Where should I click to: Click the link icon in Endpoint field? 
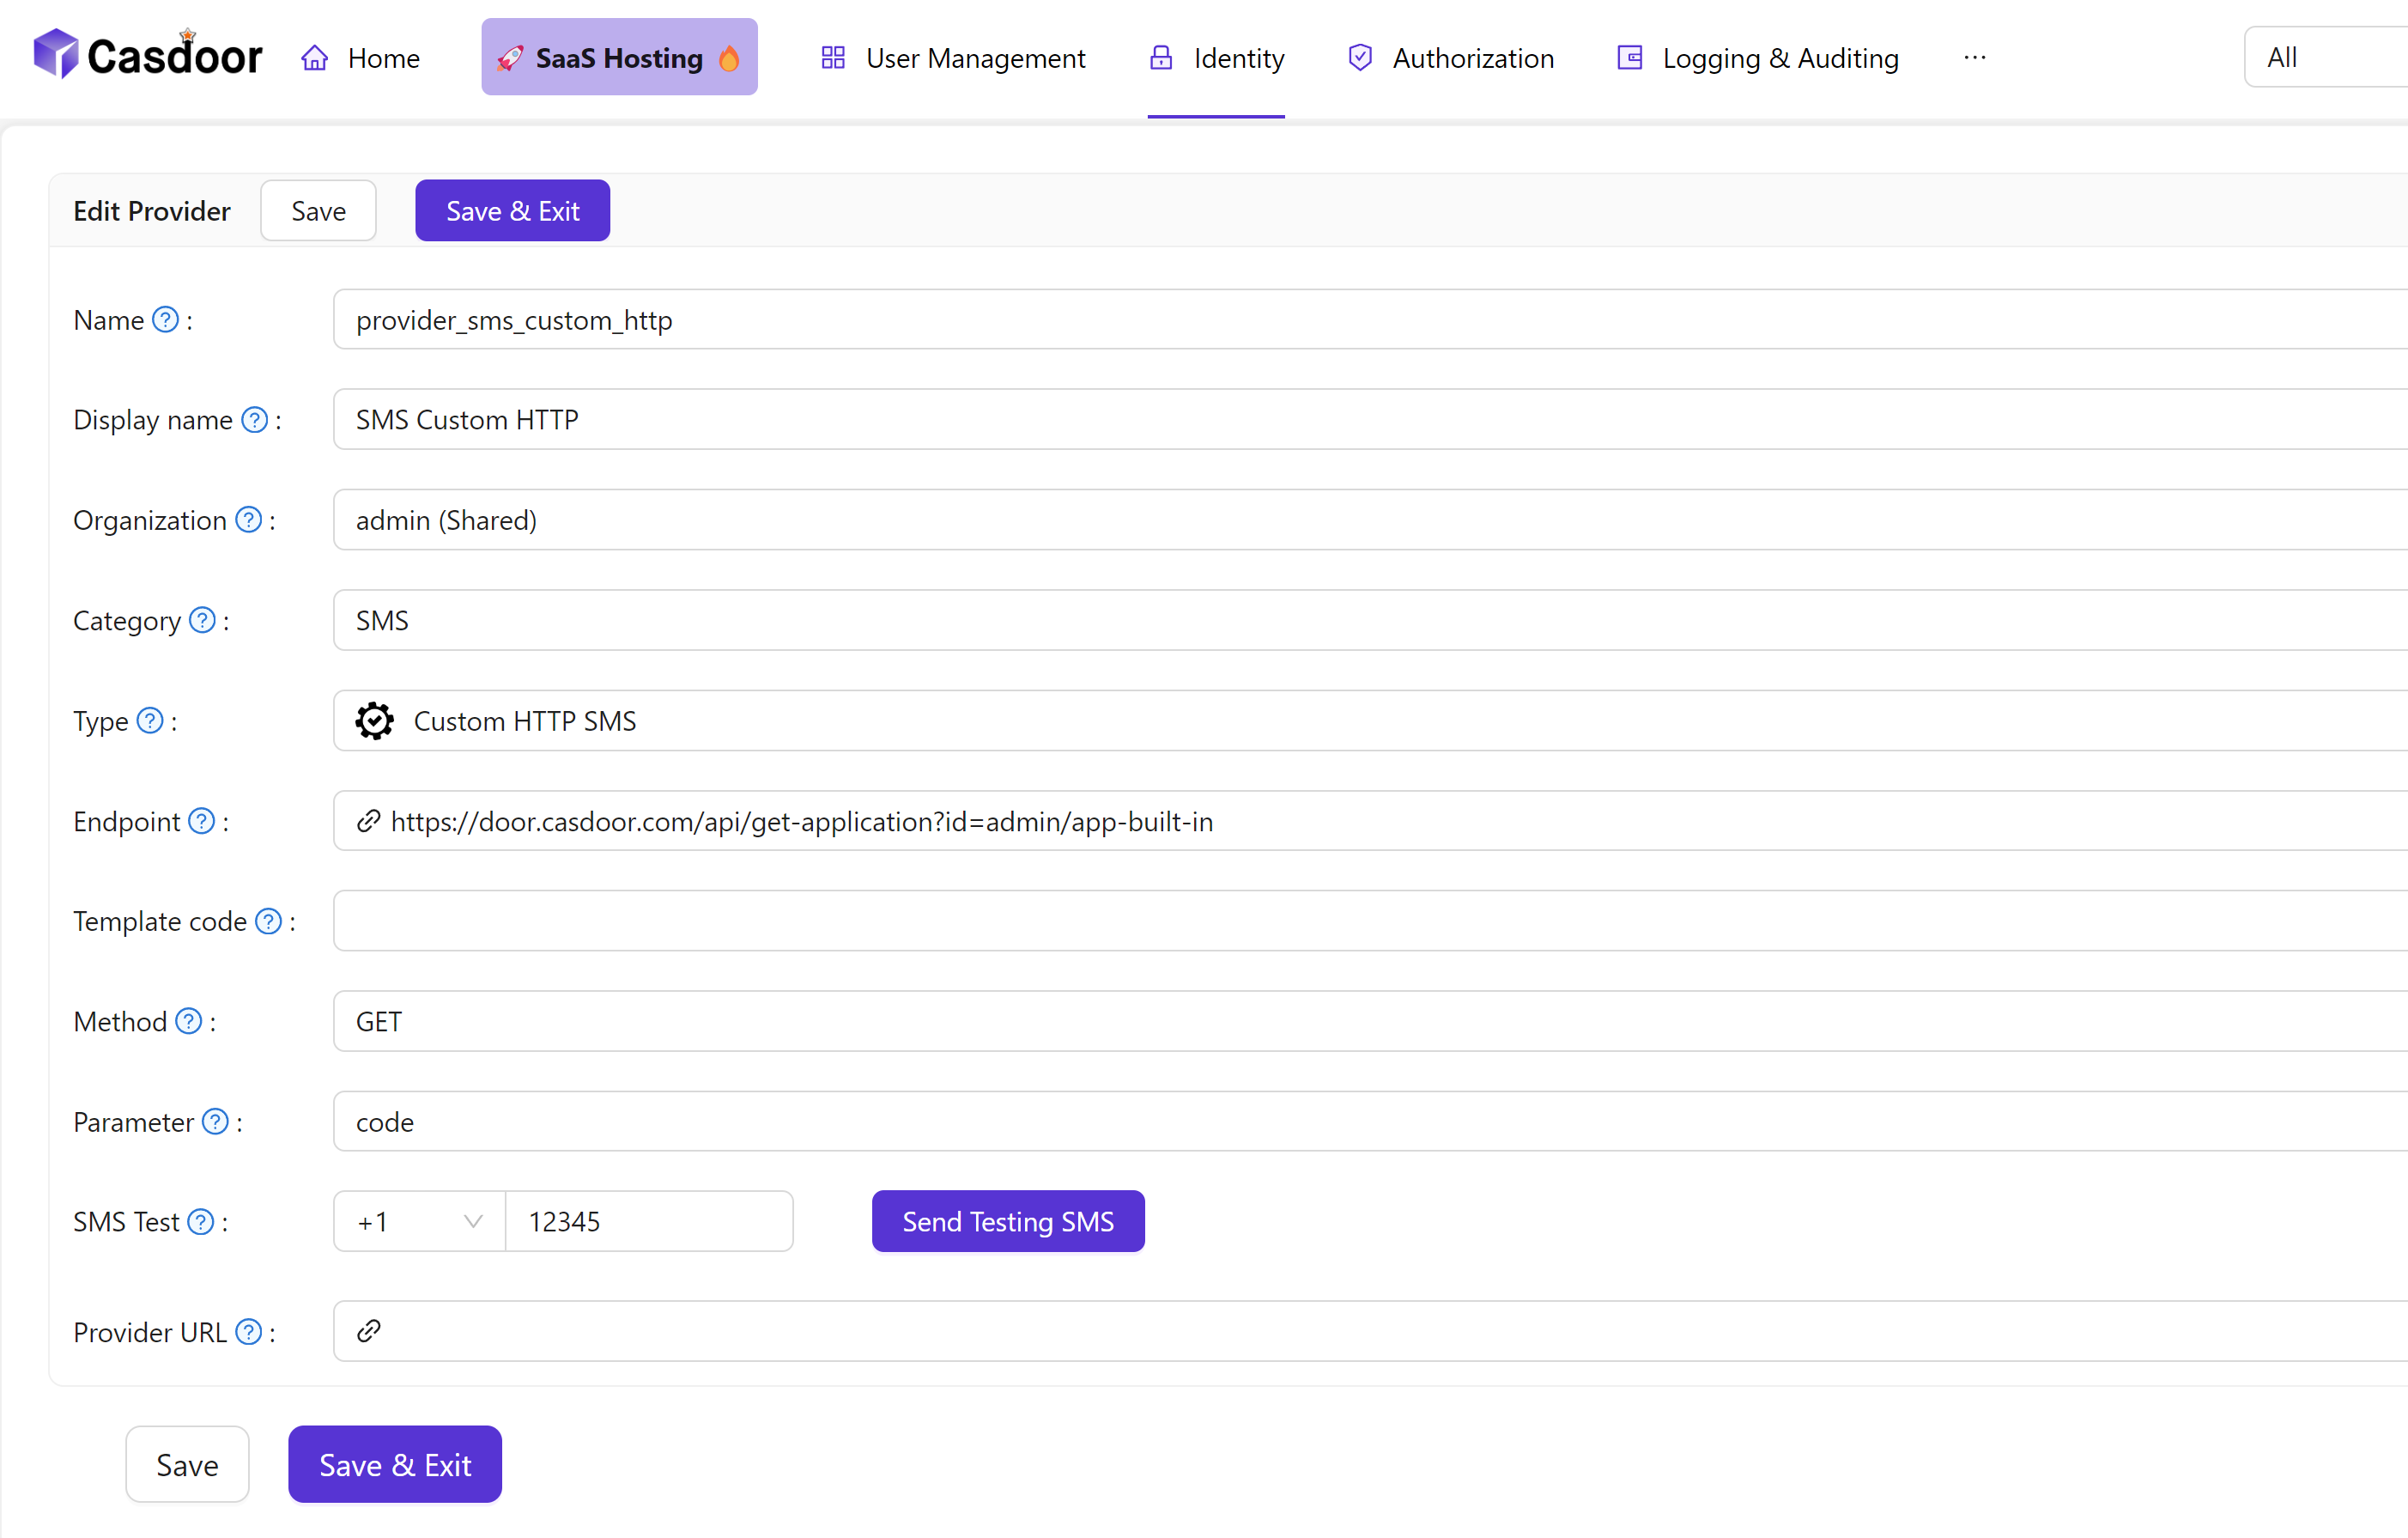[x=369, y=821]
